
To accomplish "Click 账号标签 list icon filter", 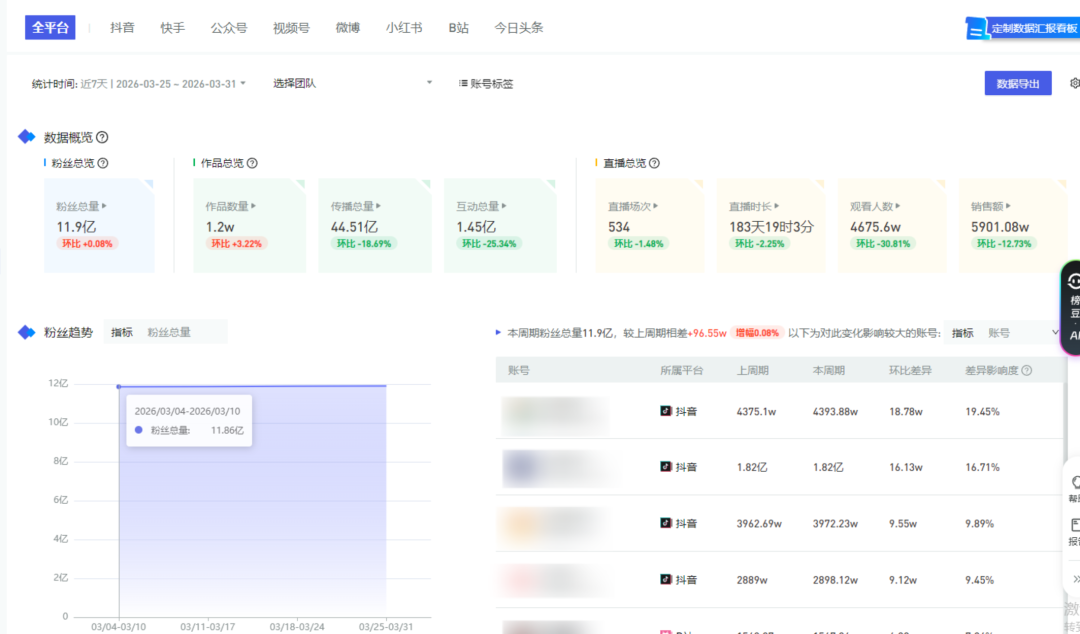I will [x=485, y=84].
